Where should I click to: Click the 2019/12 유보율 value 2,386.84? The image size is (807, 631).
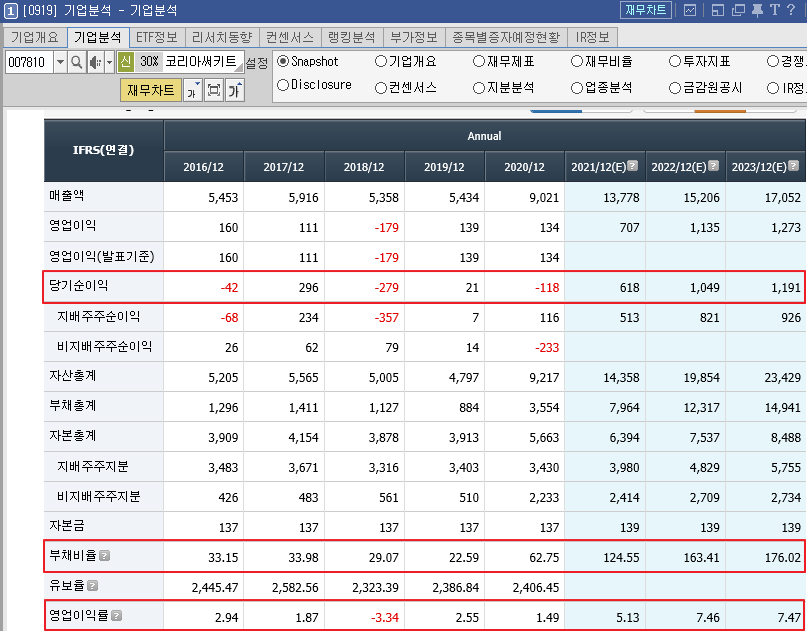click(455, 588)
